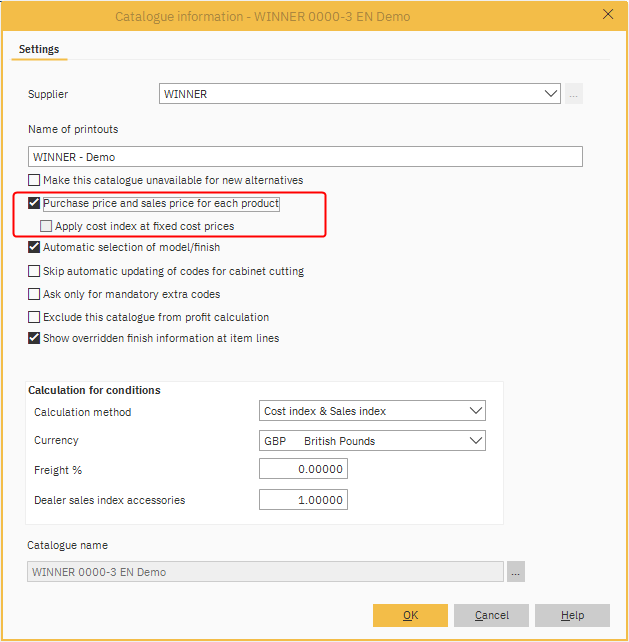The height and width of the screenshot is (642, 629).
Task: Close the Catalogue information dialog
Action: click(x=607, y=15)
